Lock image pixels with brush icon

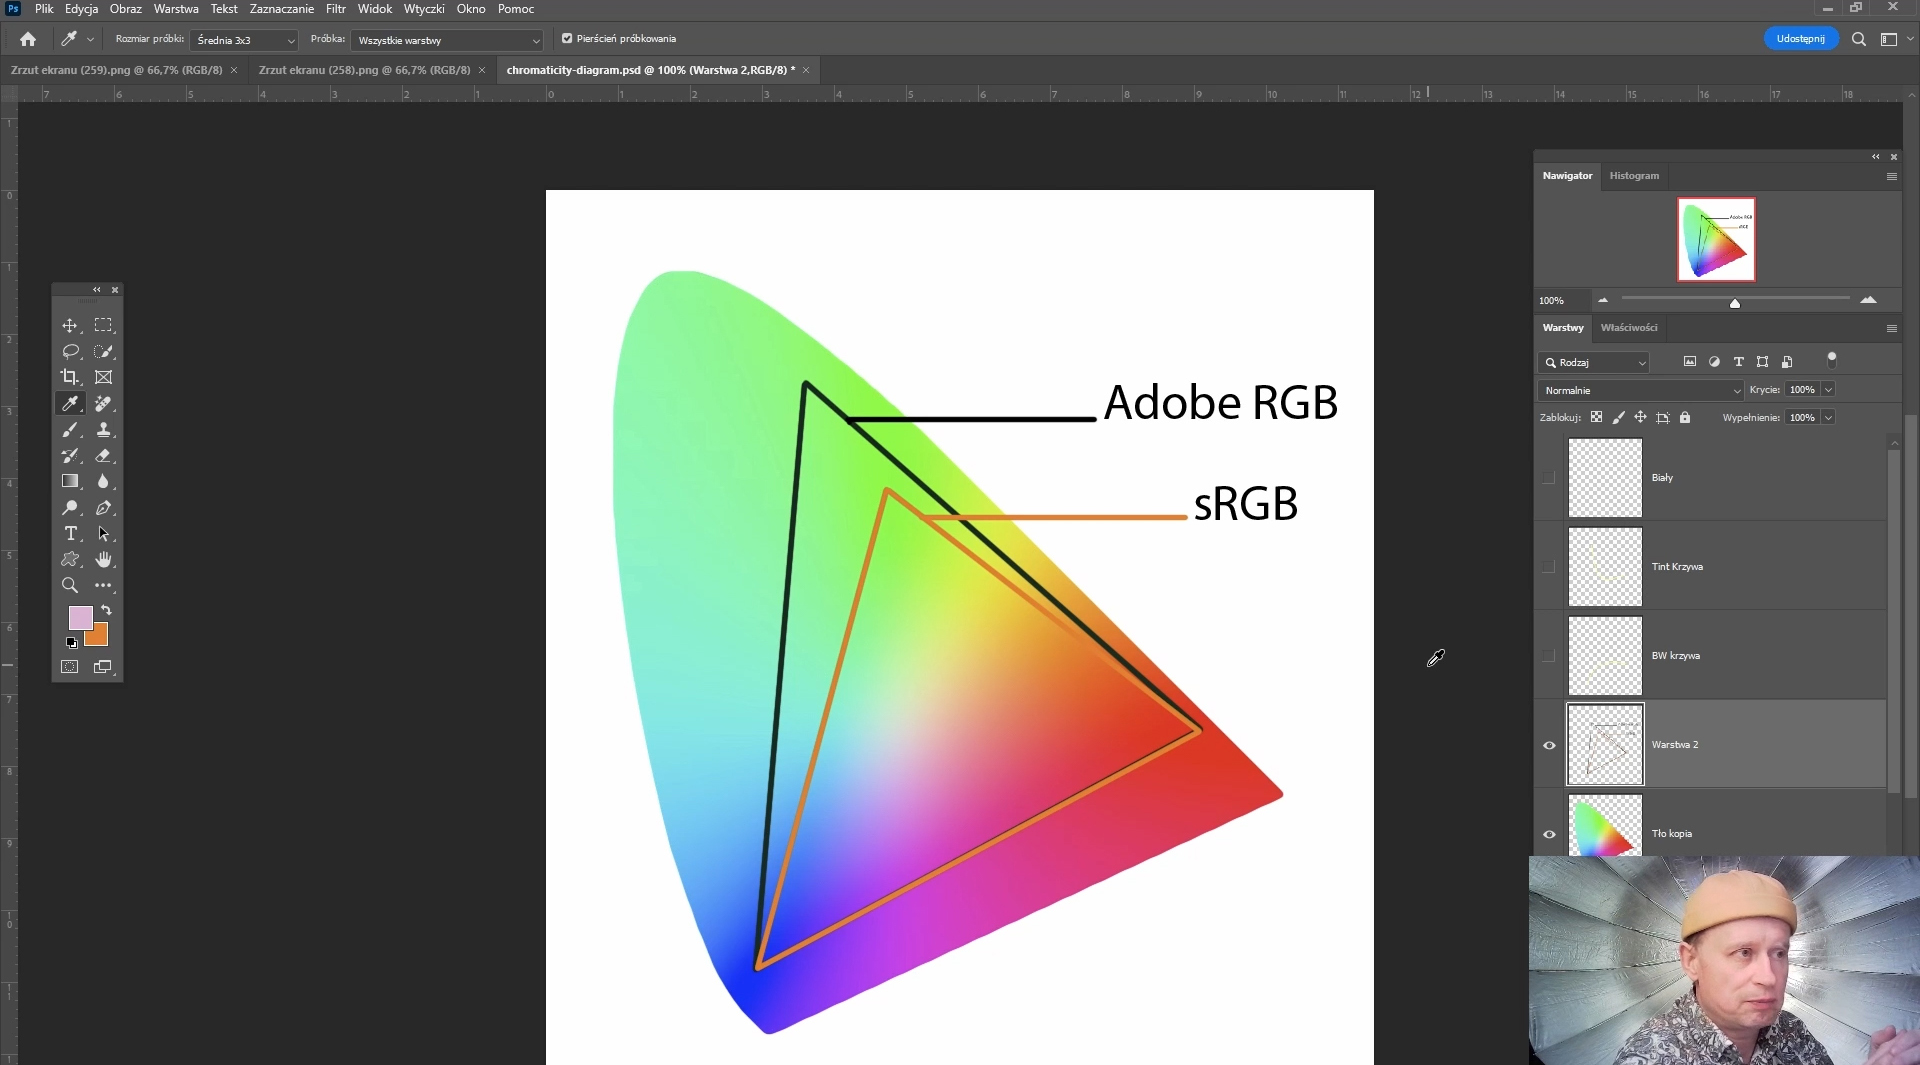(1619, 418)
